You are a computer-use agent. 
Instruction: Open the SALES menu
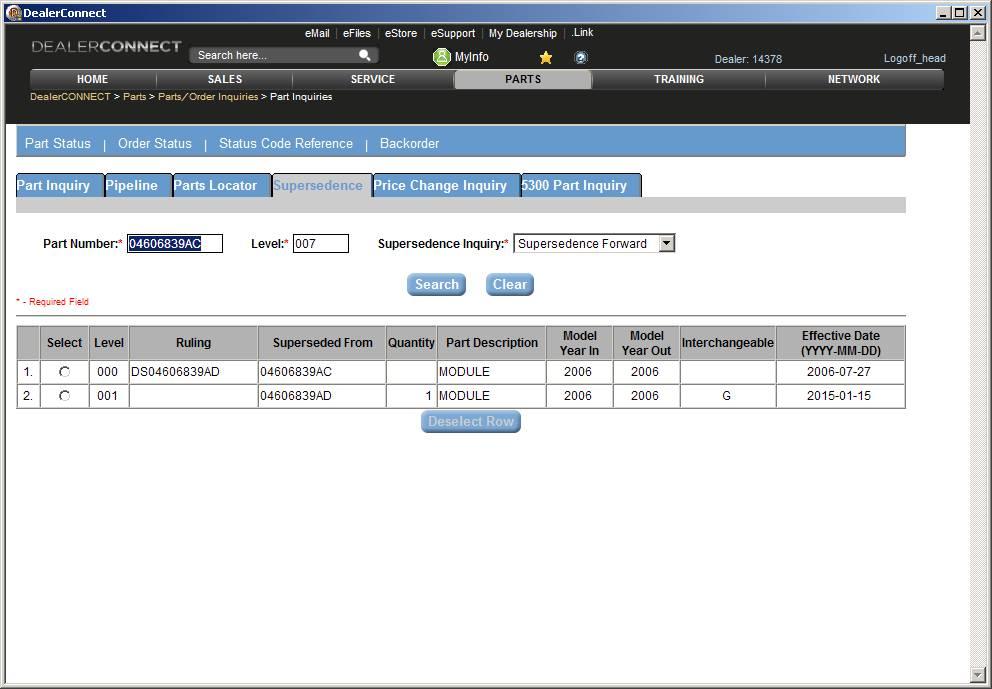click(x=225, y=79)
